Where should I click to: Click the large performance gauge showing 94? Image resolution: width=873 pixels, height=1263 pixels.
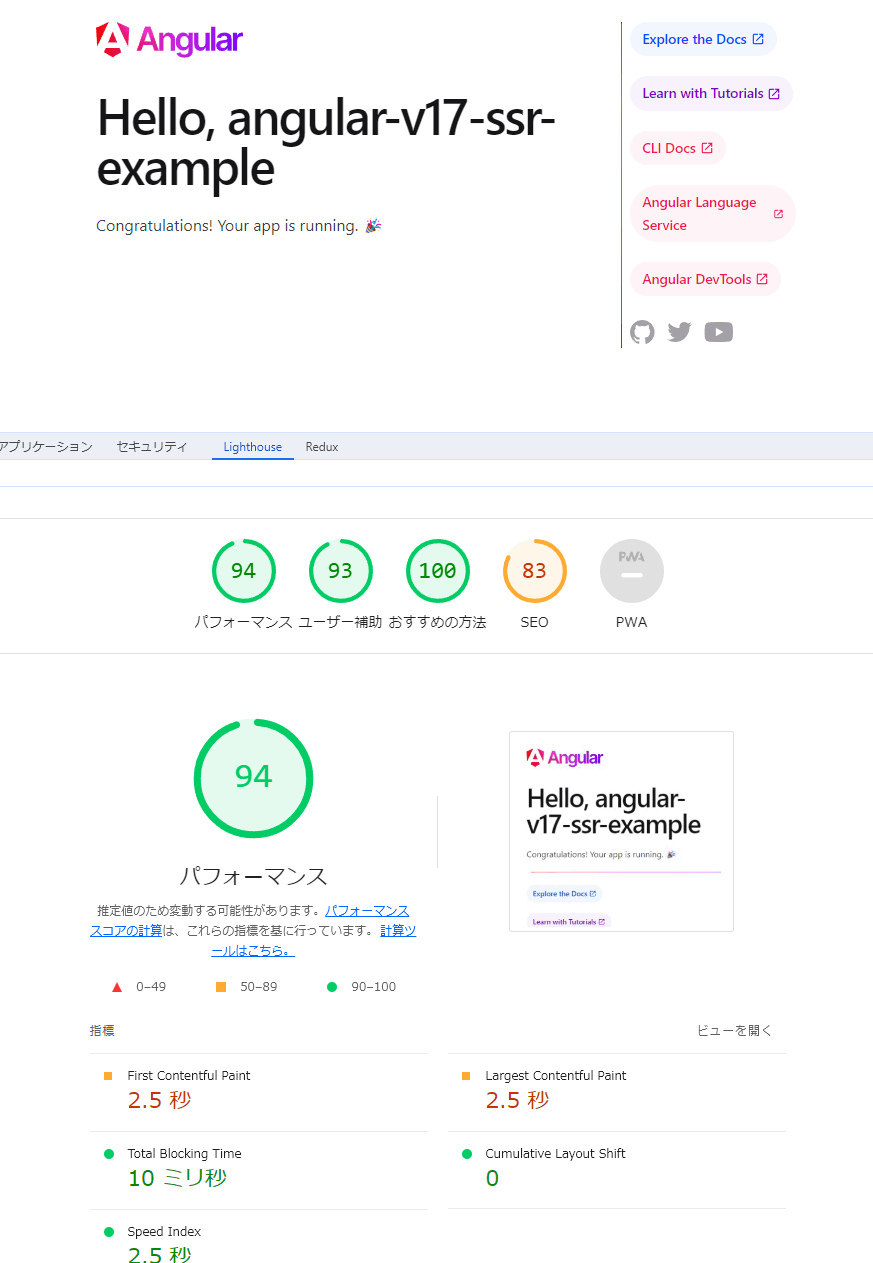(x=253, y=778)
